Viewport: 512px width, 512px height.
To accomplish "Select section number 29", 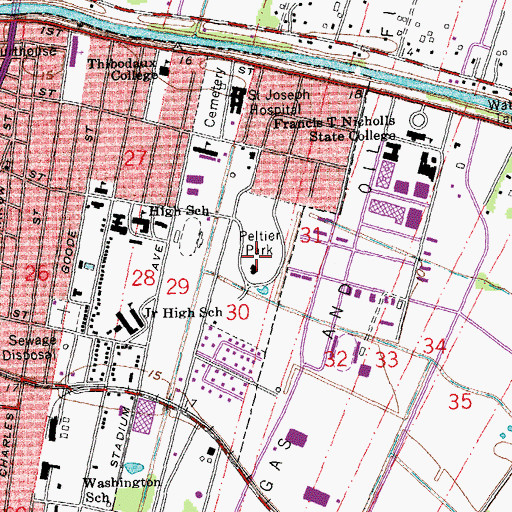I will pyautogui.click(x=178, y=286).
